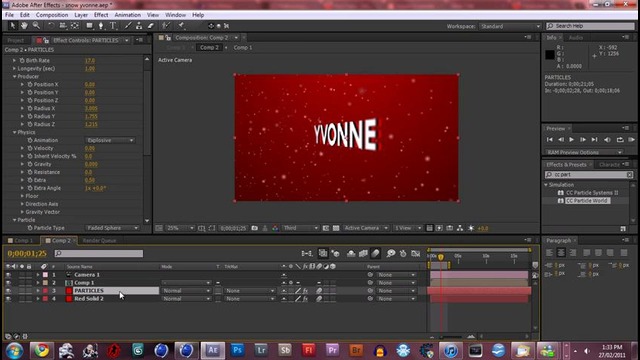640x360 pixels.
Task: Select the Clone Stamp tool
Action: pos(139,26)
